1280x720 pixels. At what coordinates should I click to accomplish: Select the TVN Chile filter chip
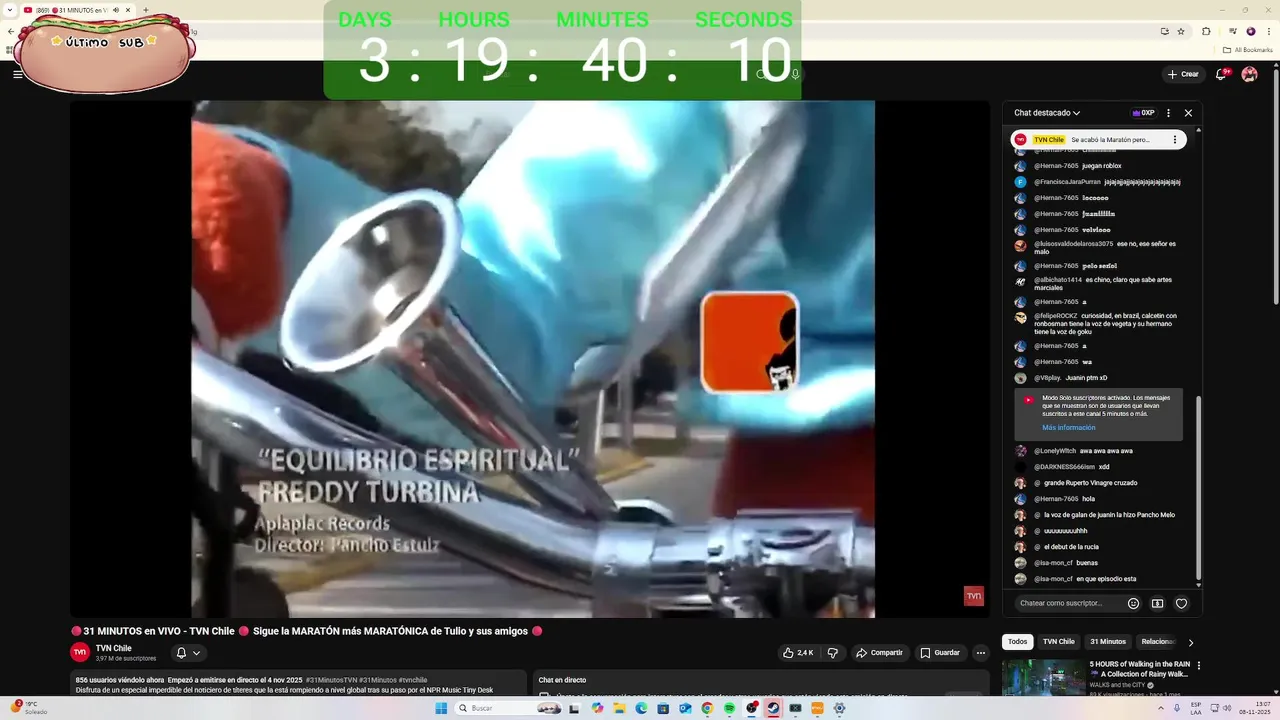pyautogui.click(x=1058, y=642)
